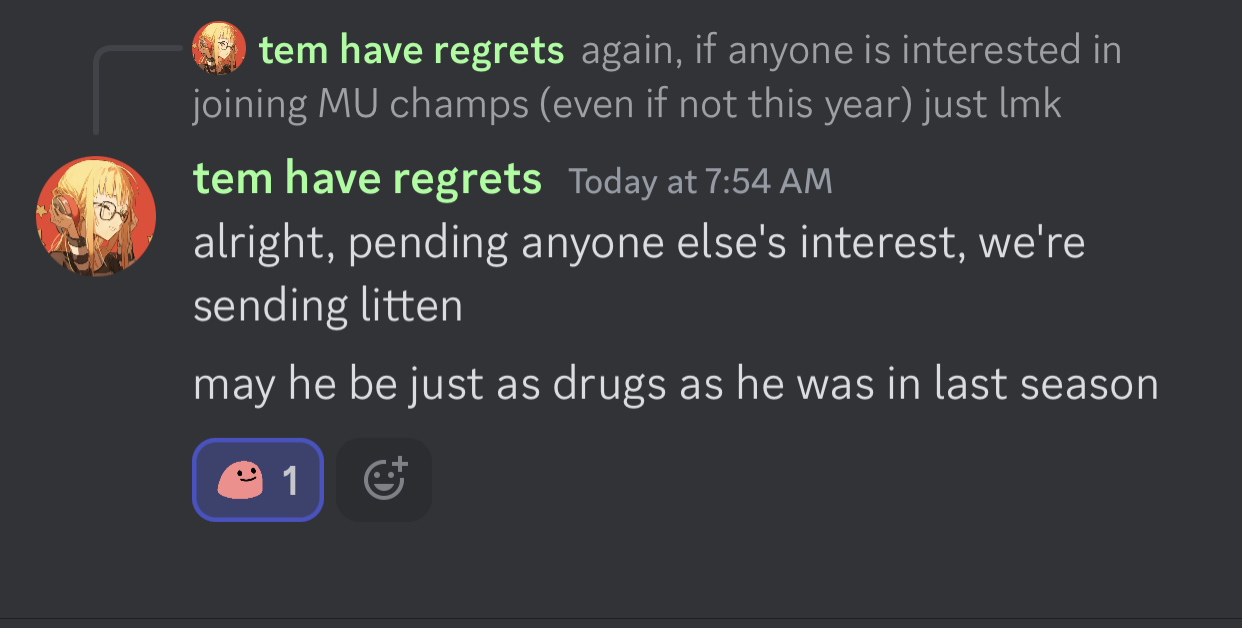The height and width of the screenshot is (628, 1242).
Task: Open tem have regrets' large profile avatar
Action: (x=96, y=216)
